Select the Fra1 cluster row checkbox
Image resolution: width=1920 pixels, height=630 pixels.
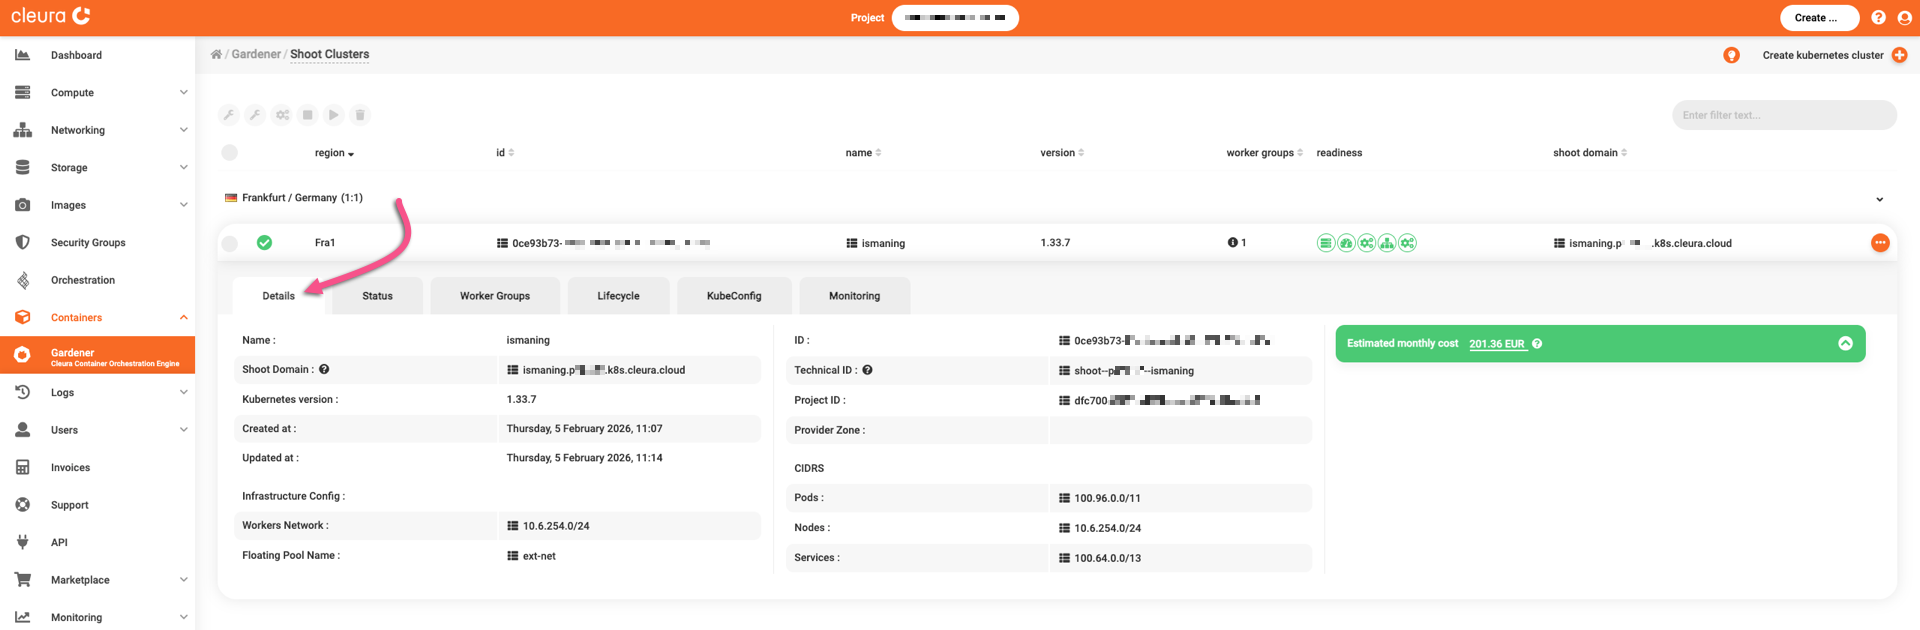point(230,243)
